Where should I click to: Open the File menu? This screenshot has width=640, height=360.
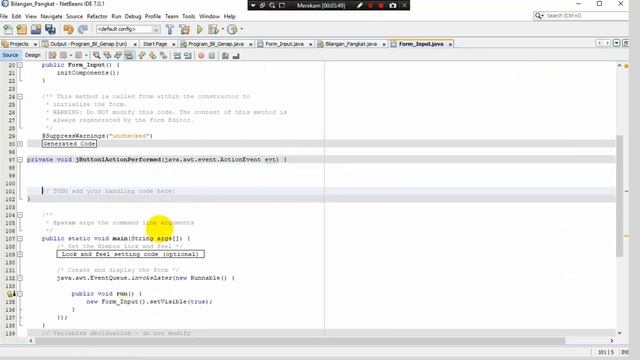pos(4,16)
